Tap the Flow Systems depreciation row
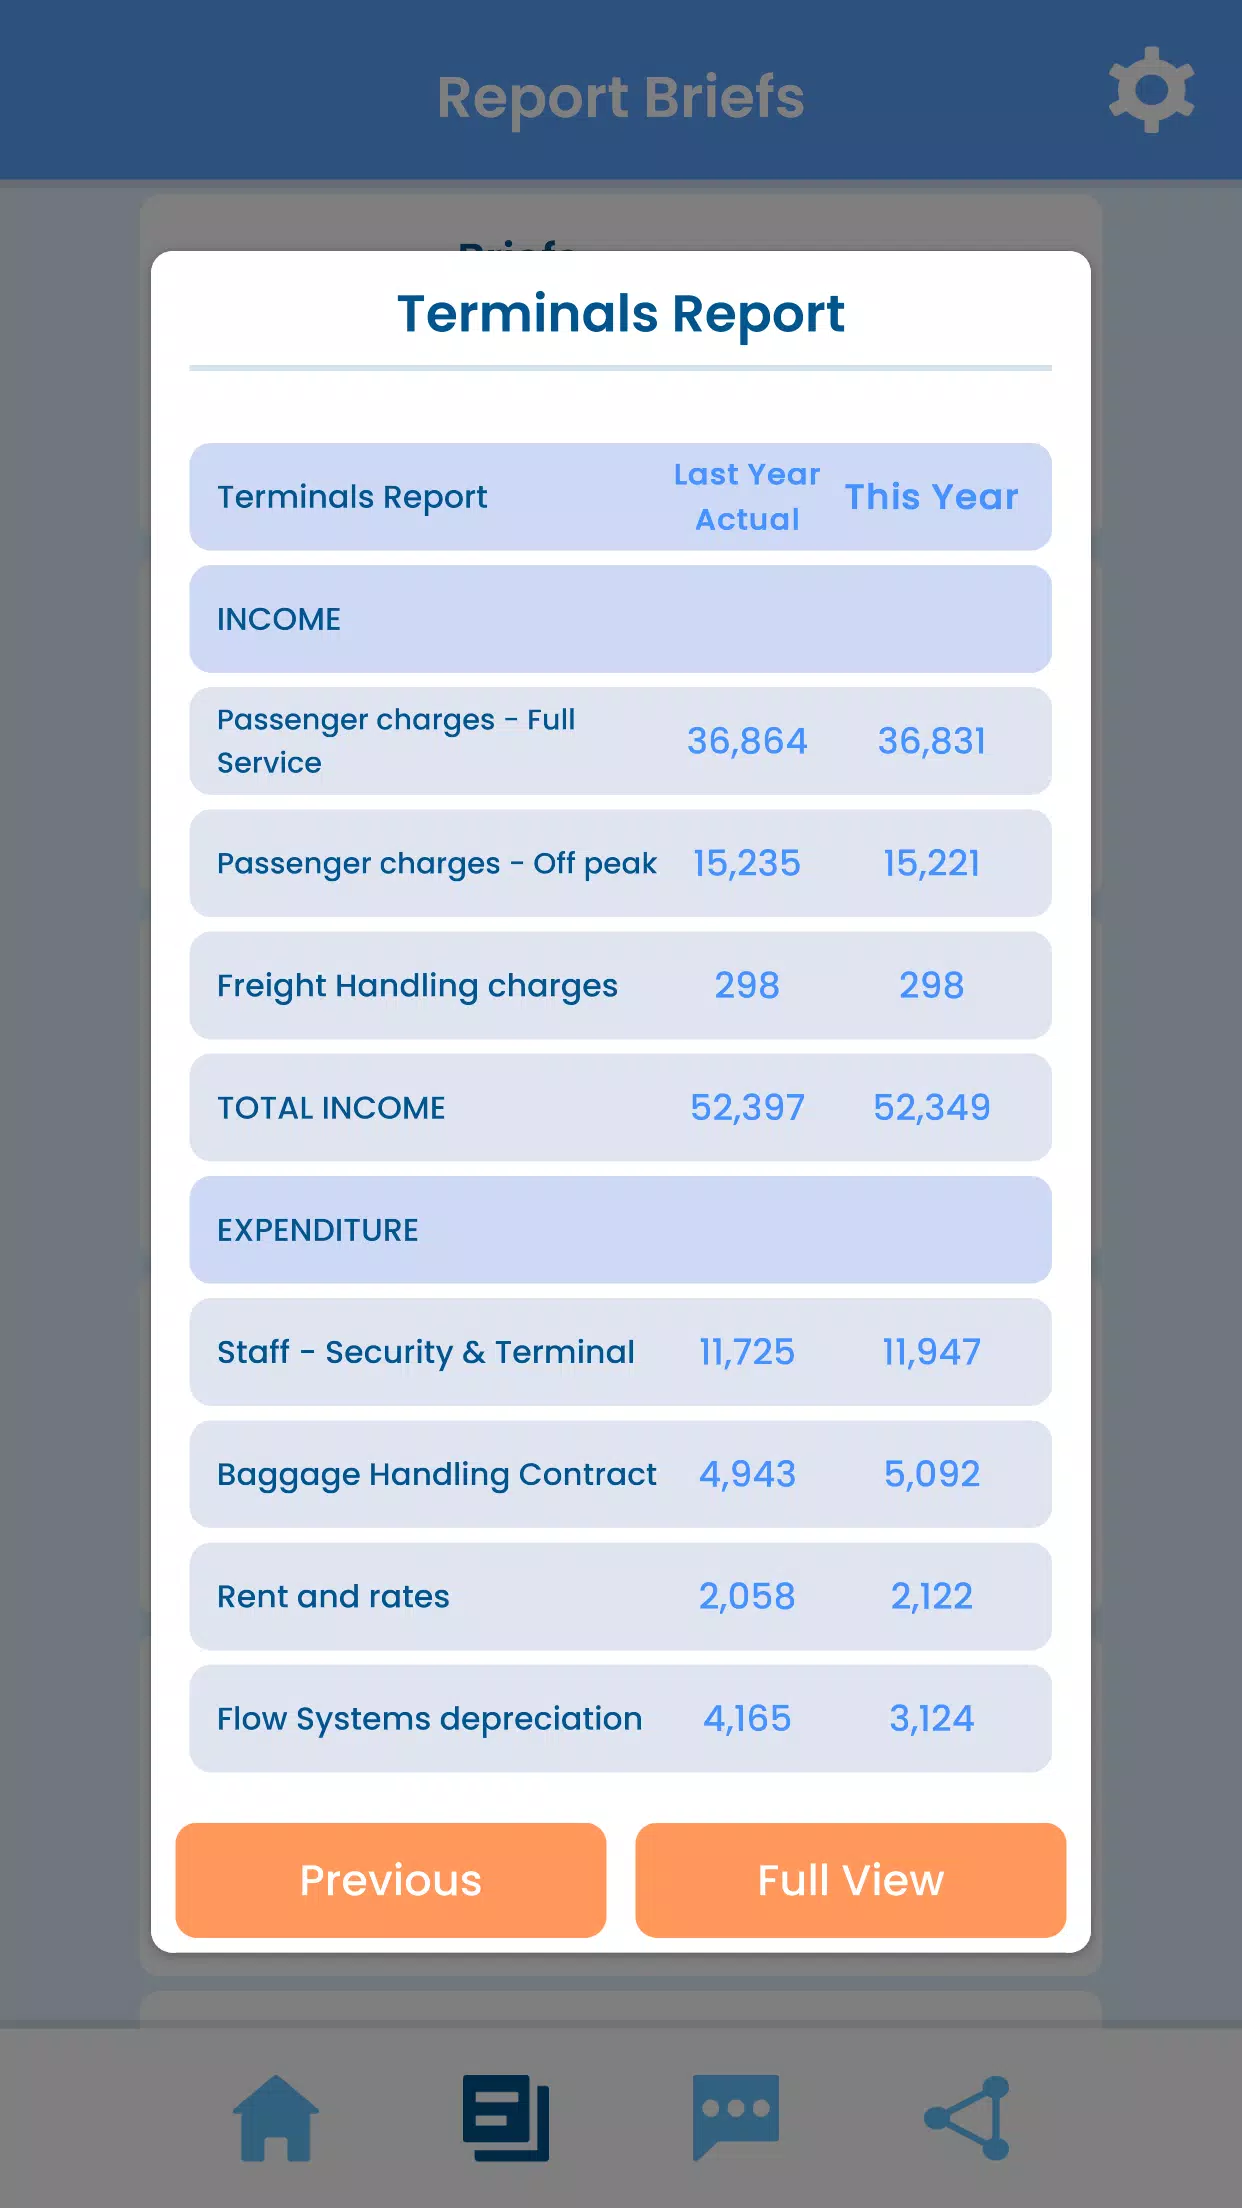Screen dimensions: 1242x2208 click(620, 1719)
